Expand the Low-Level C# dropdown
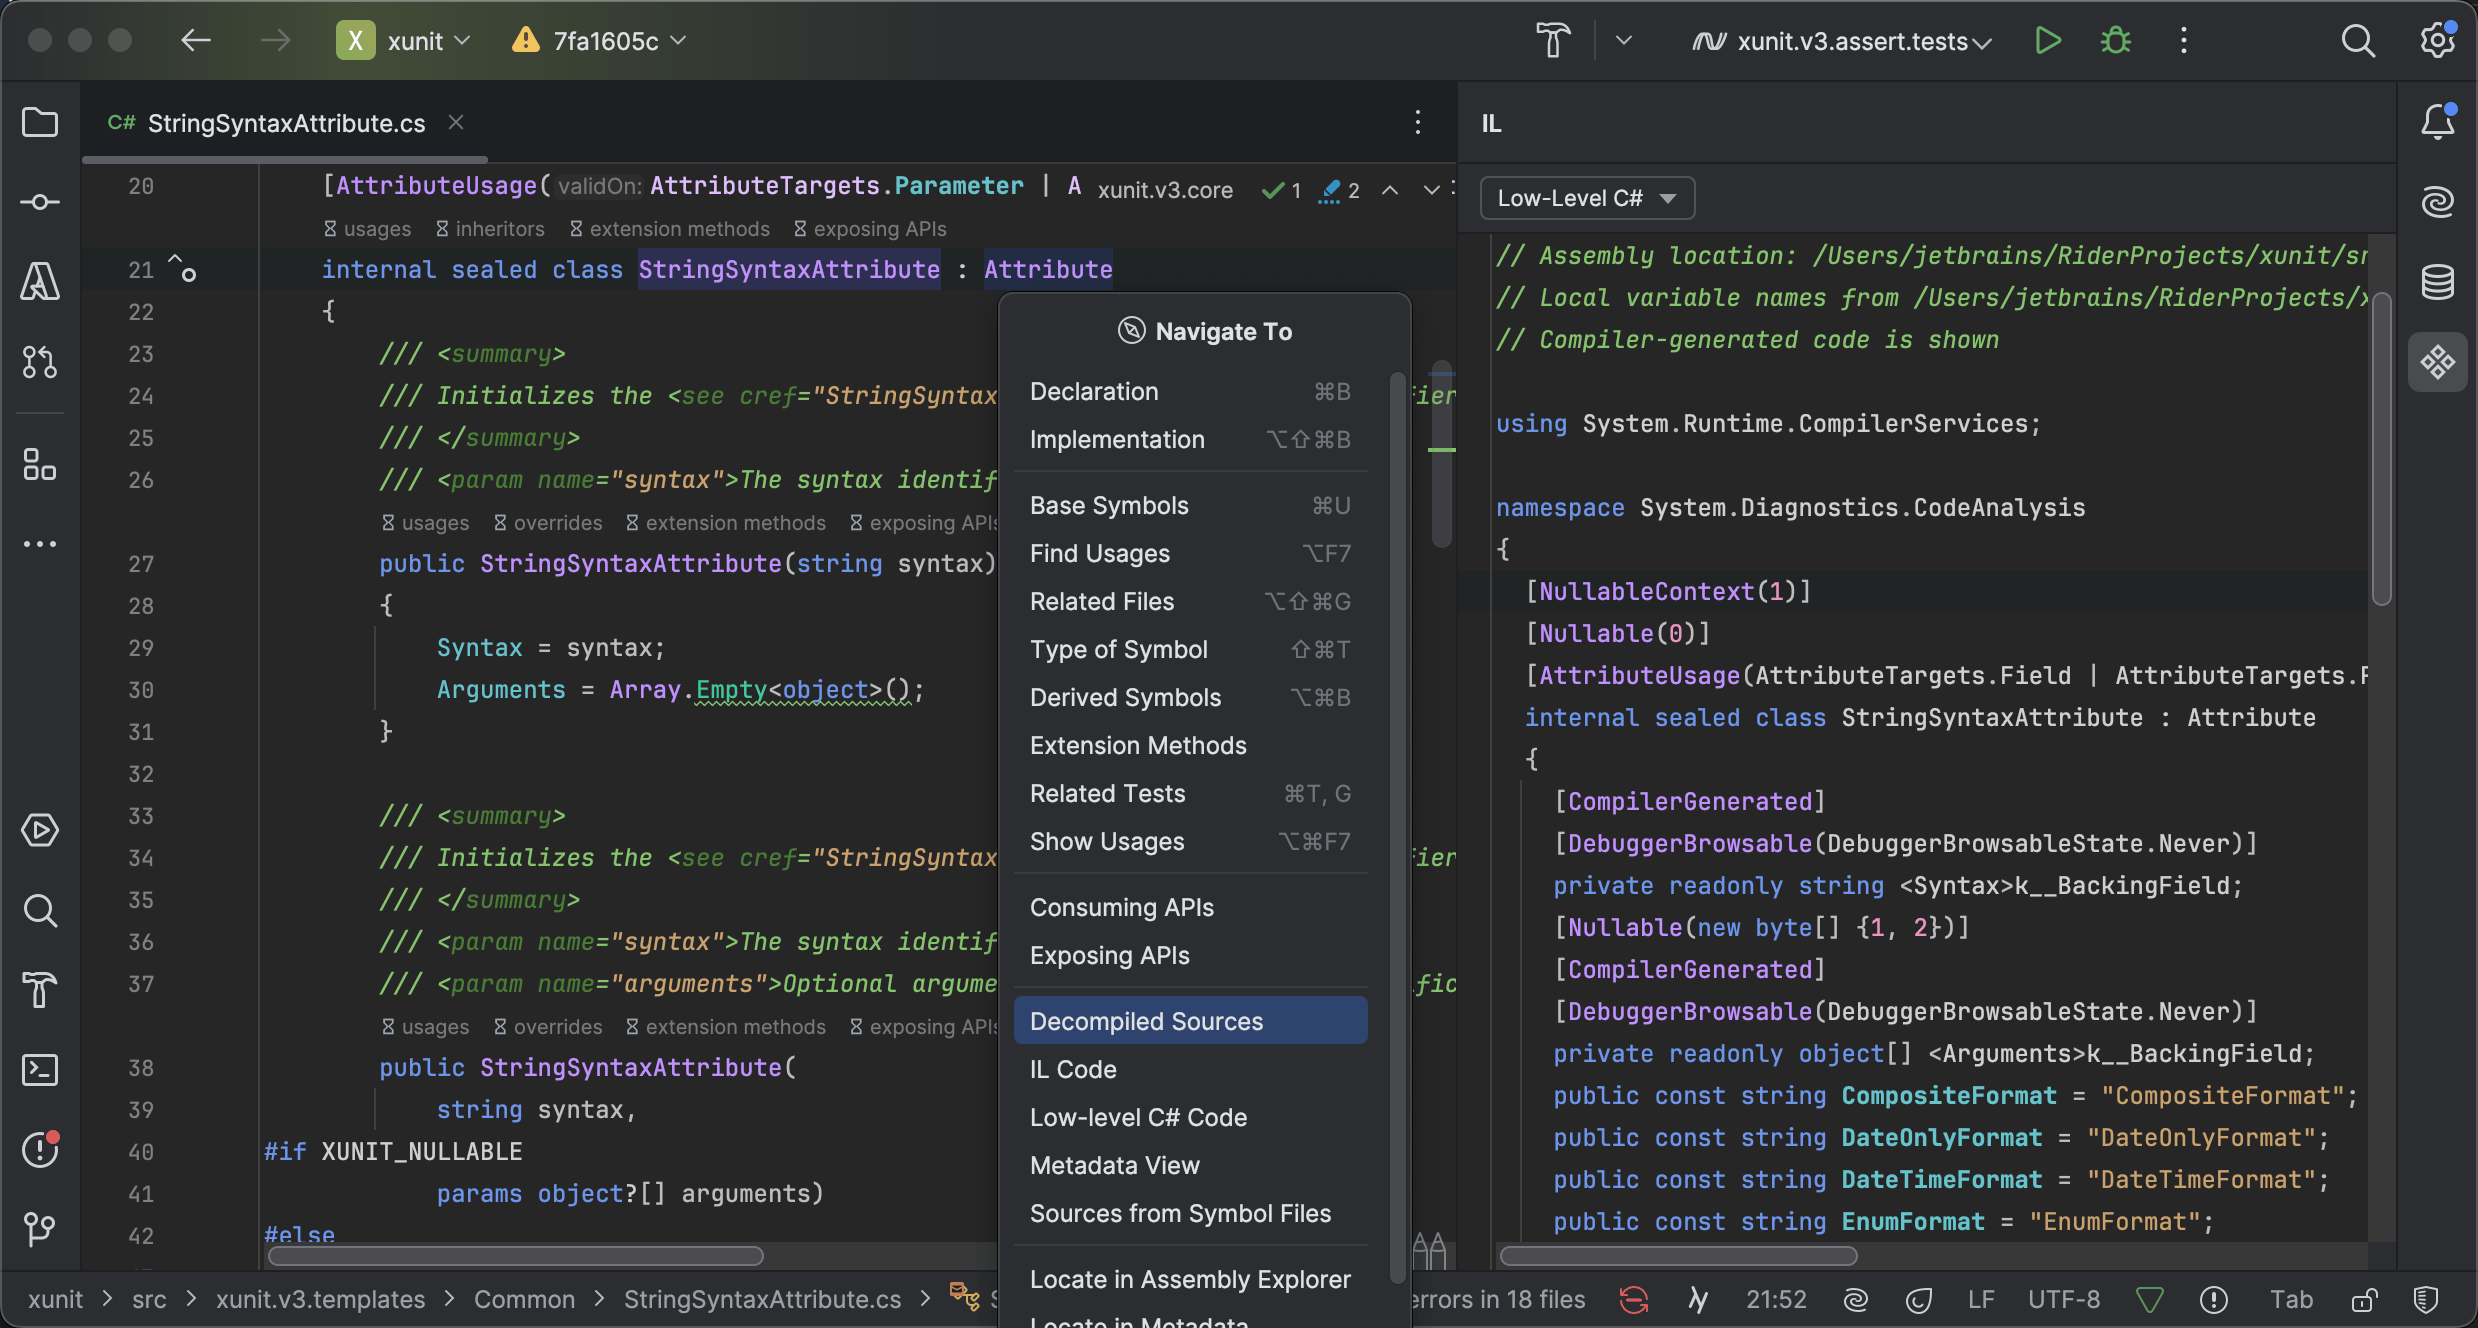 point(1586,198)
